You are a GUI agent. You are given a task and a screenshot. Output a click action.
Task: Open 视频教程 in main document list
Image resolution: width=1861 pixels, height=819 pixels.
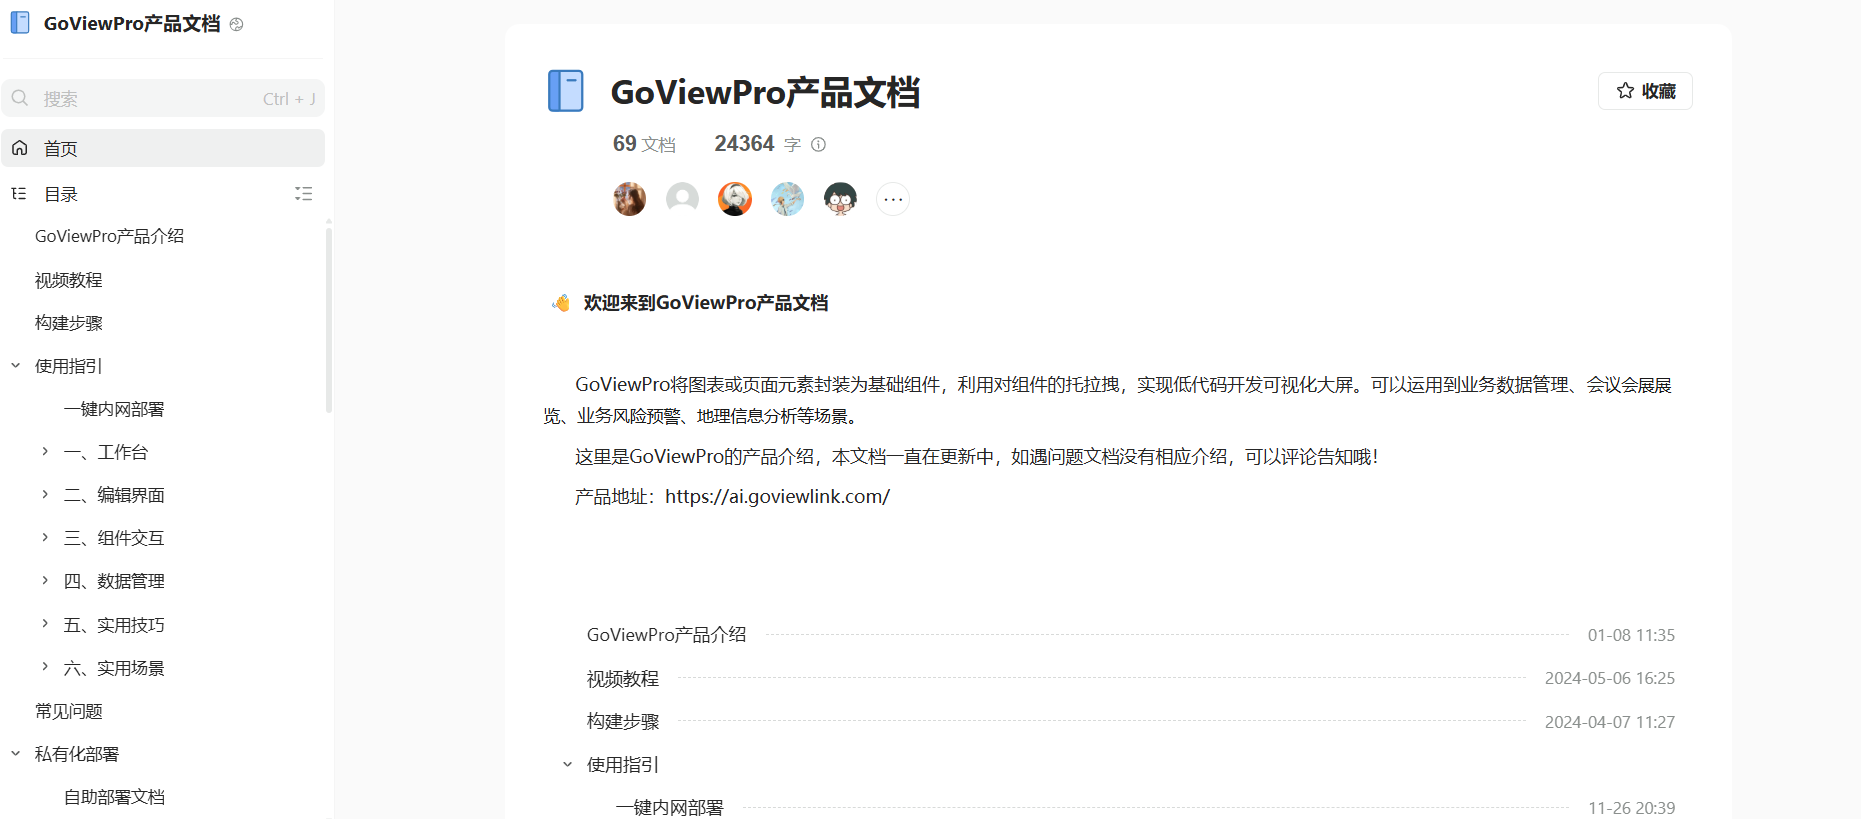point(623,679)
